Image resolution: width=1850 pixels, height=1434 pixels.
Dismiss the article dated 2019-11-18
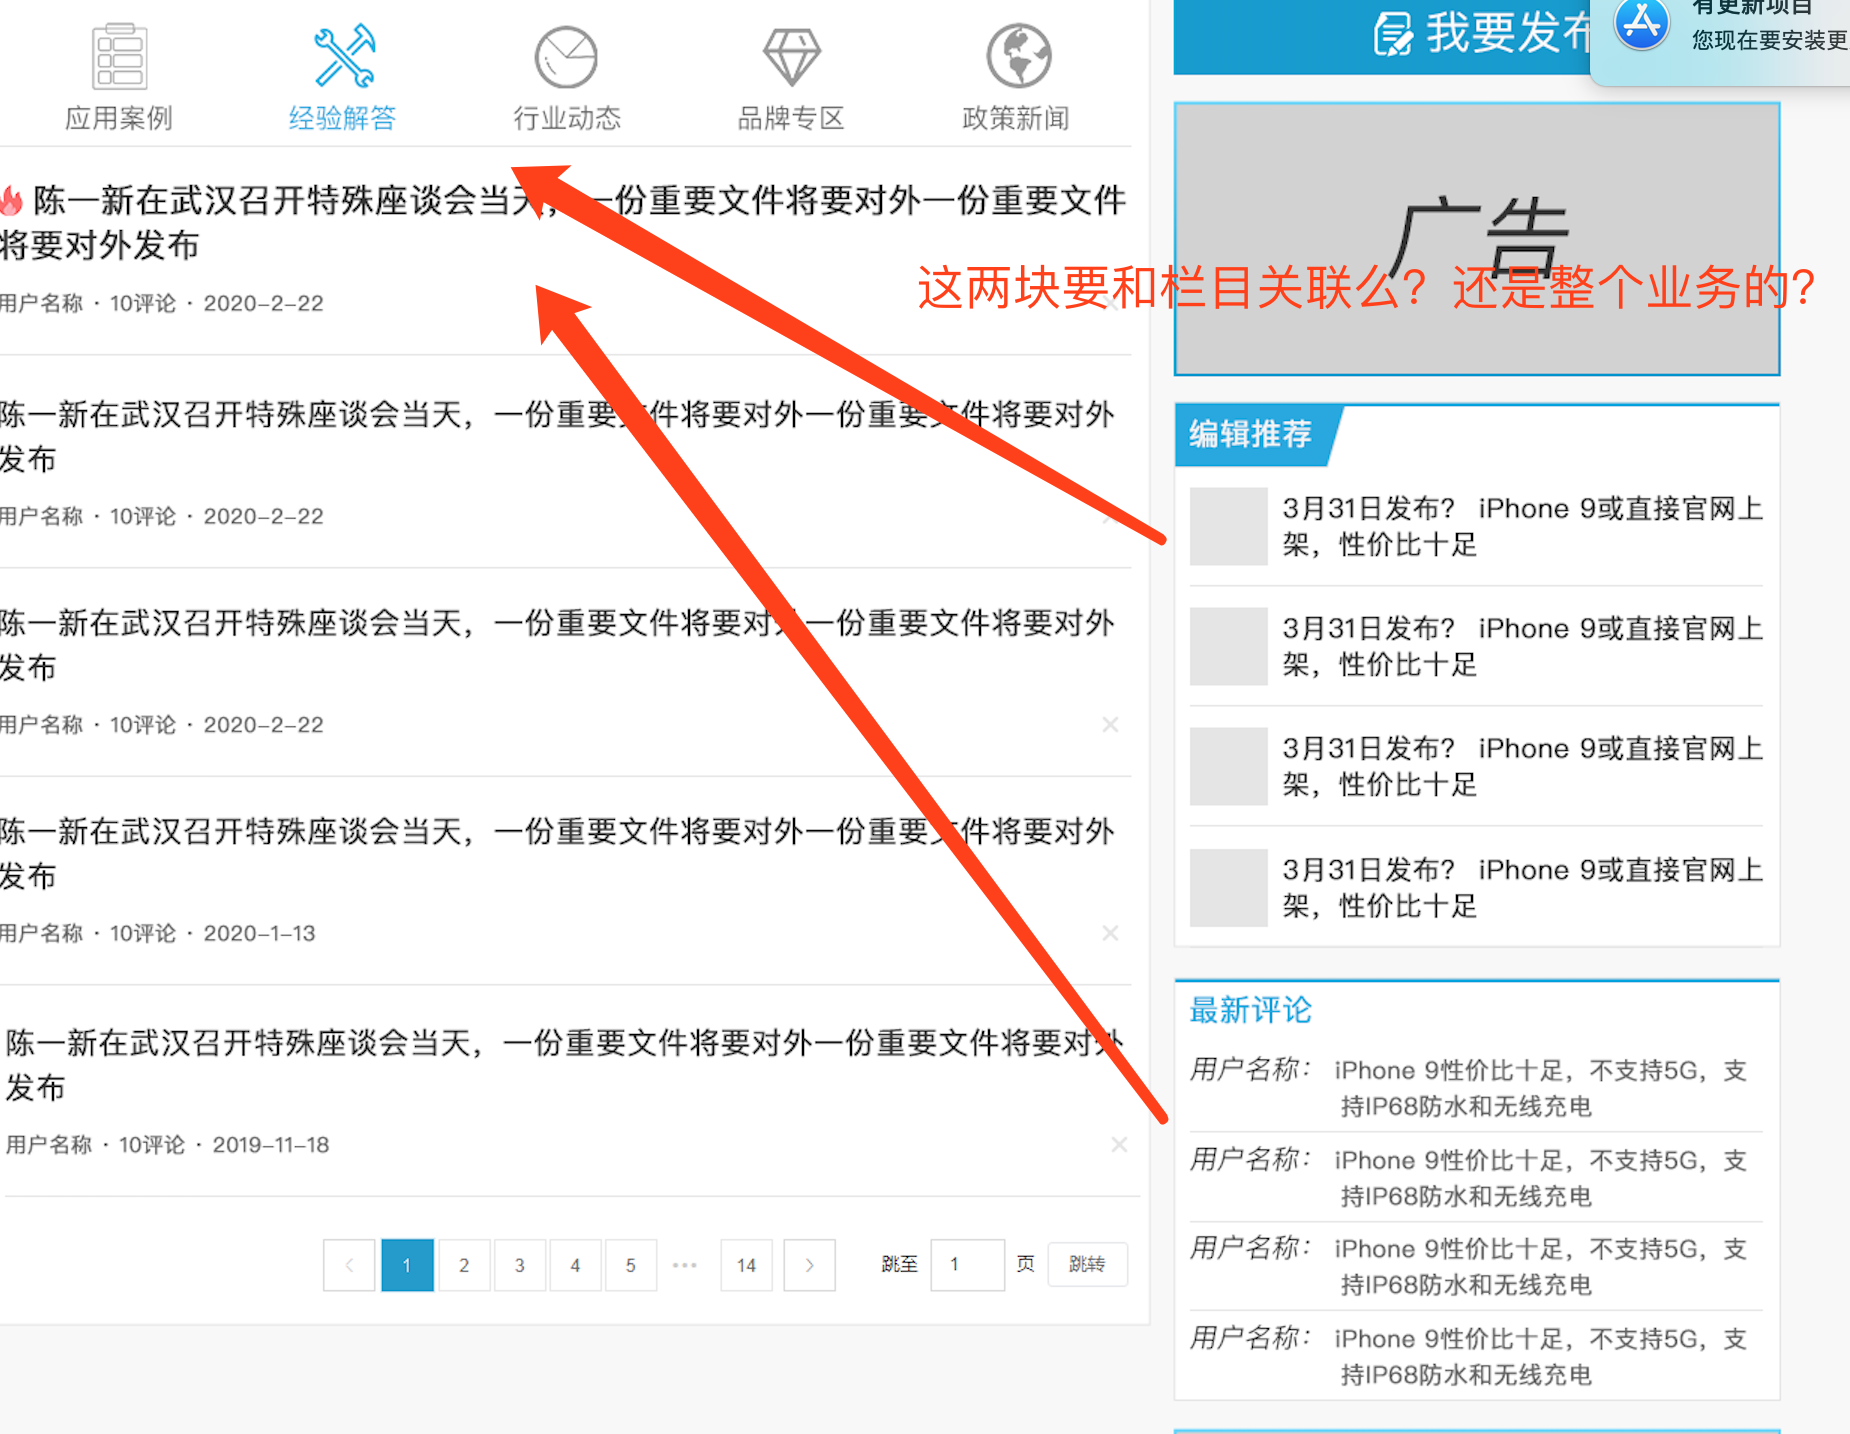pos(1119,1144)
